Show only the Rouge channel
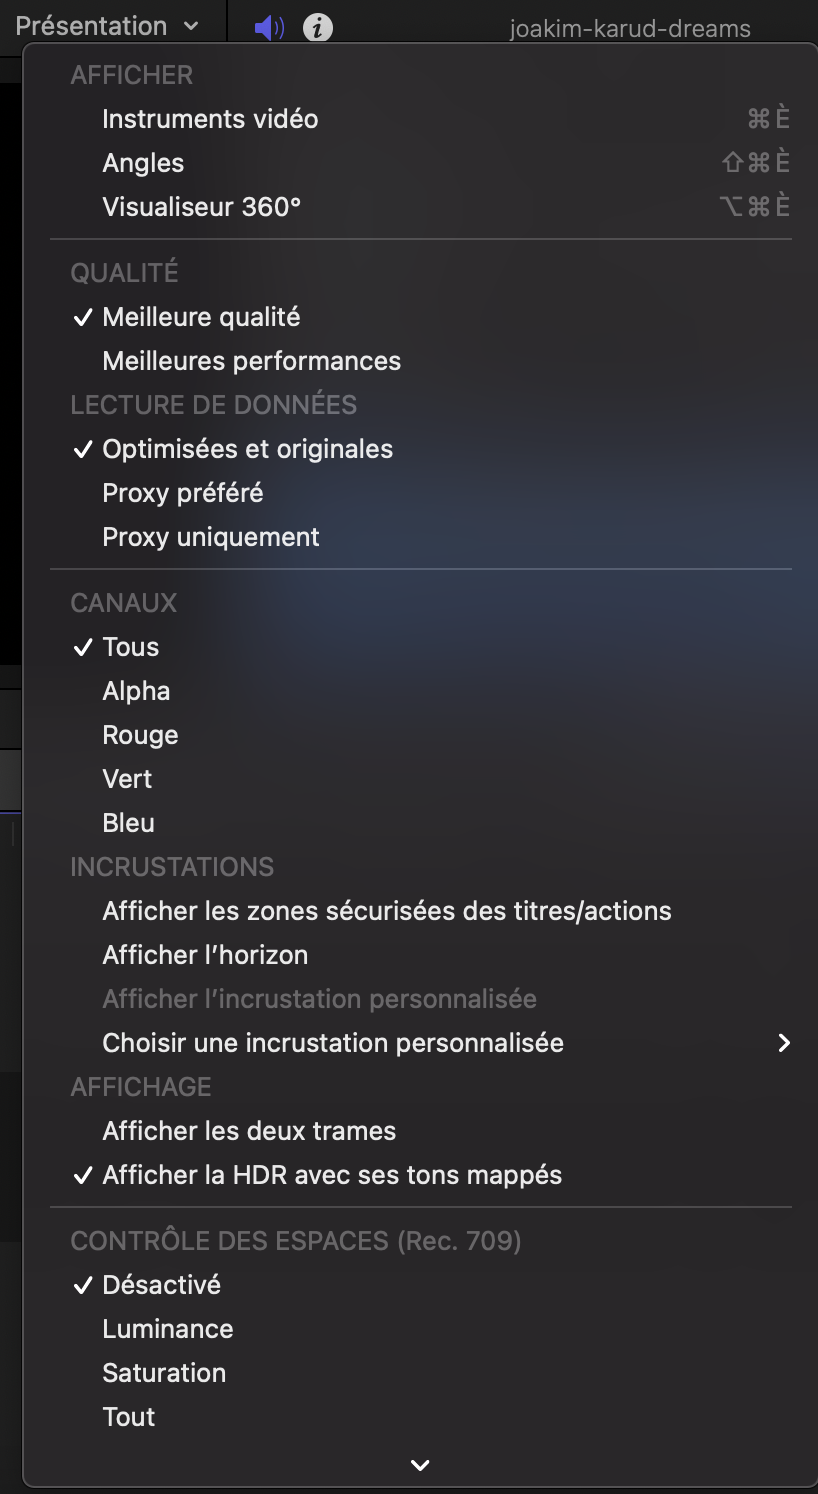Image resolution: width=818 pixels, height=1494 pixels. click(140, 735)
